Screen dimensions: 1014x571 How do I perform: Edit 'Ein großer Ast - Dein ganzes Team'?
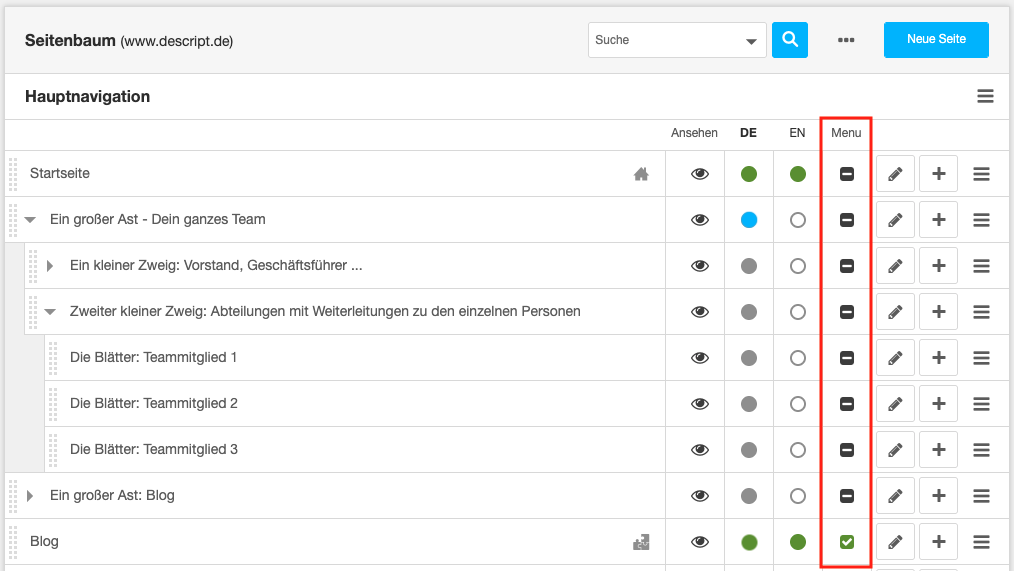895,220
